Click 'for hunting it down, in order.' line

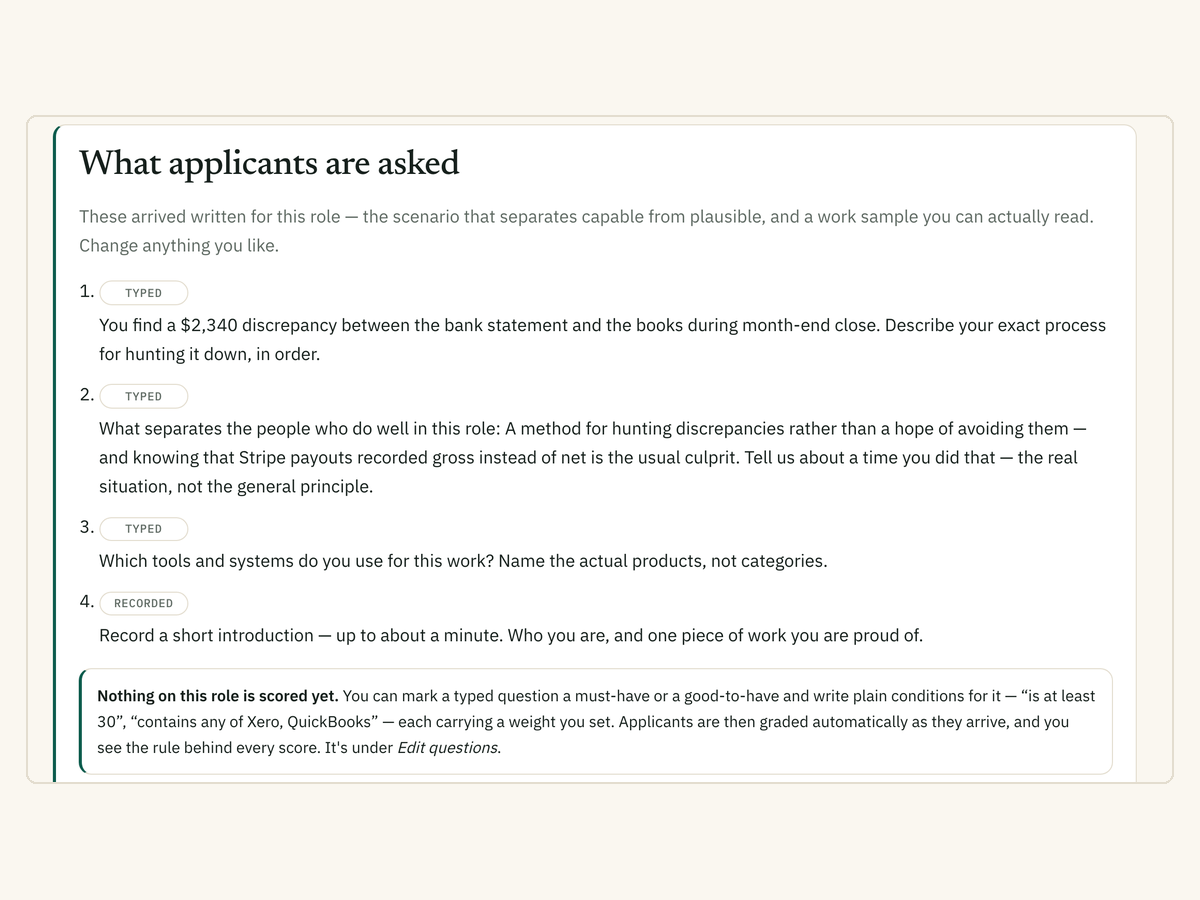[x=209, y=354]
